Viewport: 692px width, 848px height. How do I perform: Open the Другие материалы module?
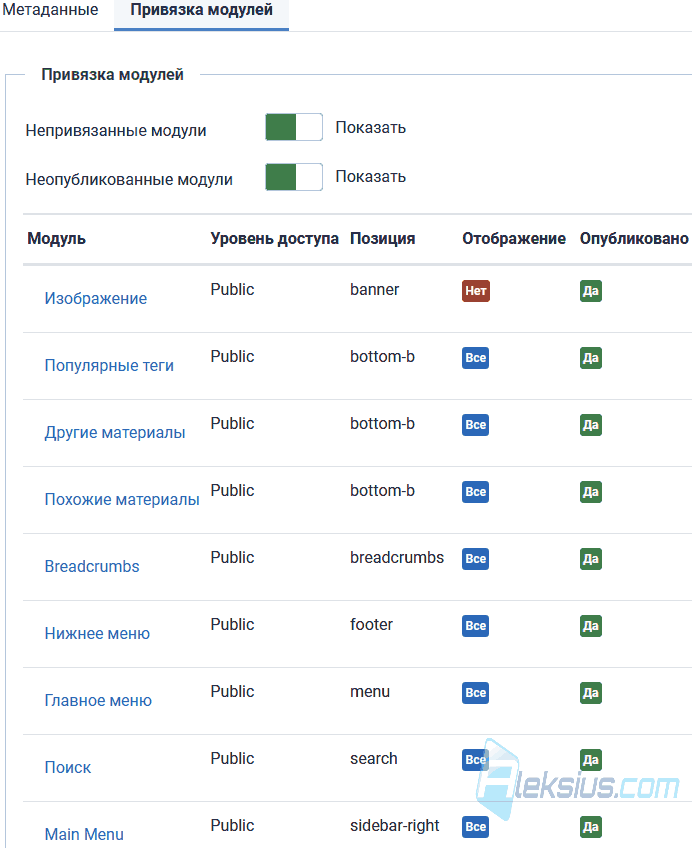click(115, 432)
